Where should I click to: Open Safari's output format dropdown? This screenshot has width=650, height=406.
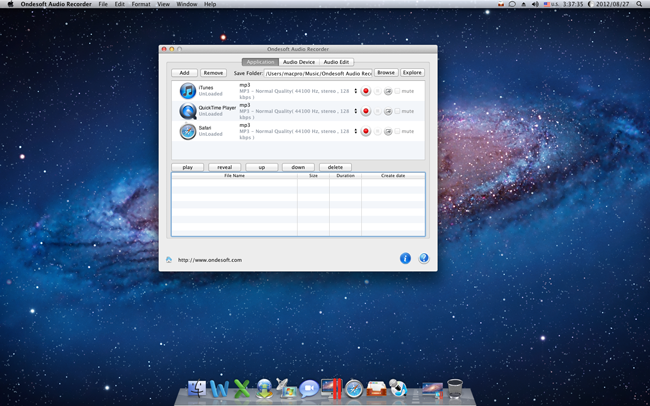pos(355,131)
